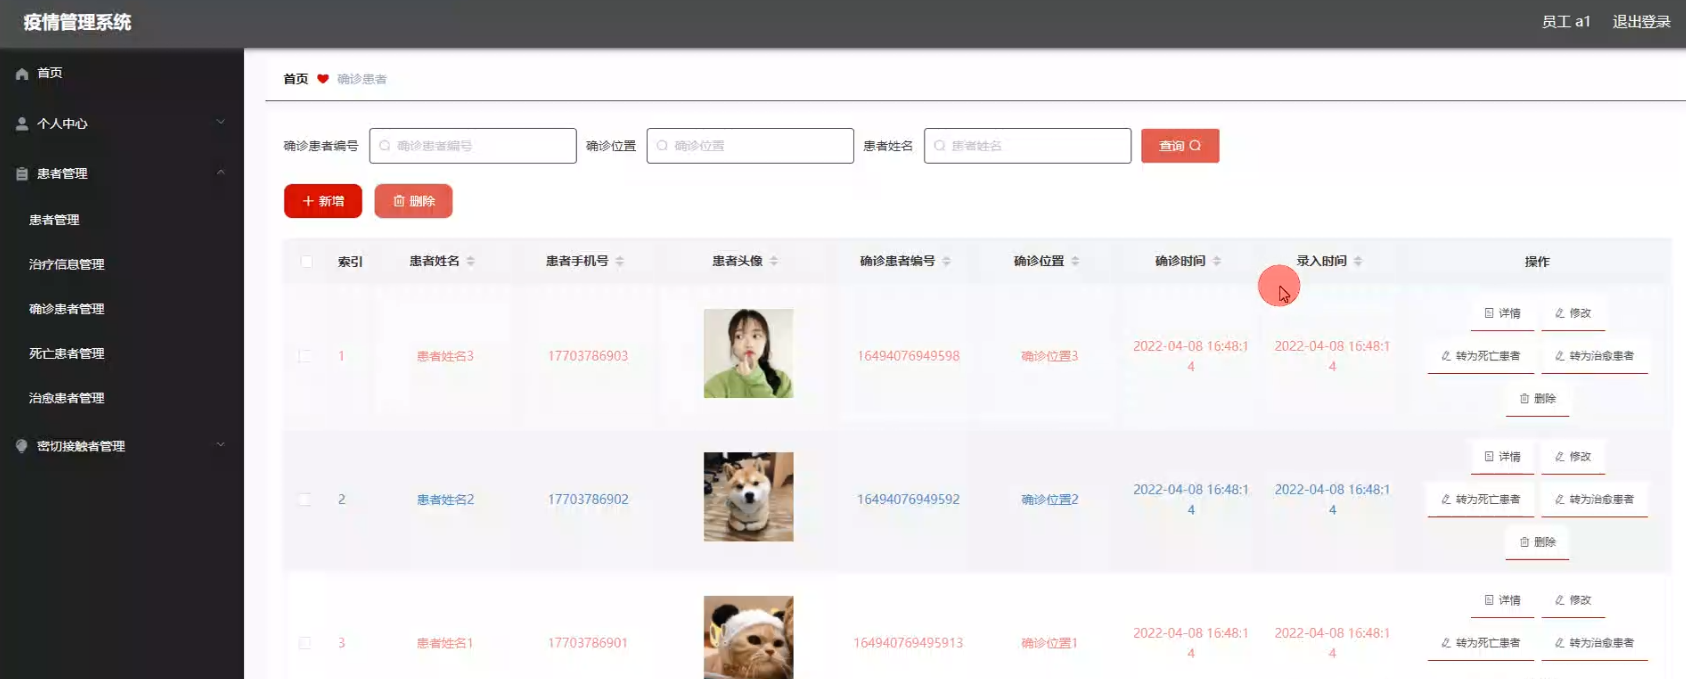Click 修改 for 患者姓名3
This screenshot has height=679, width=1686.
coord(1573,313)
